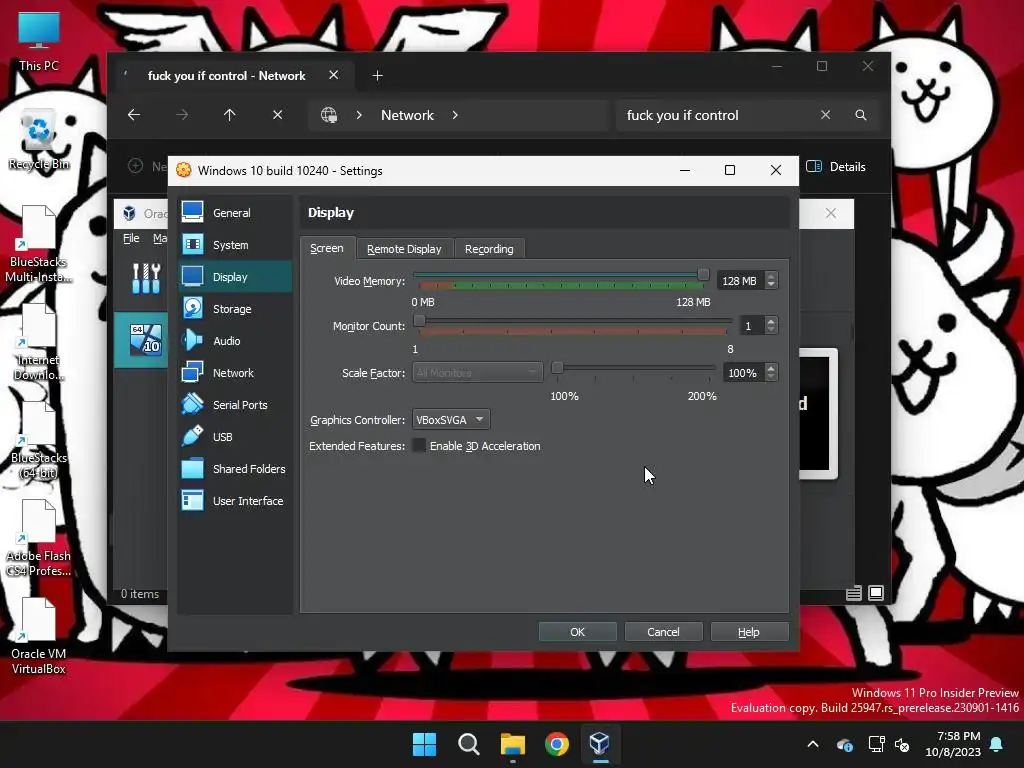Close the fuck you if control File Explorer tab

click(334, 75)
